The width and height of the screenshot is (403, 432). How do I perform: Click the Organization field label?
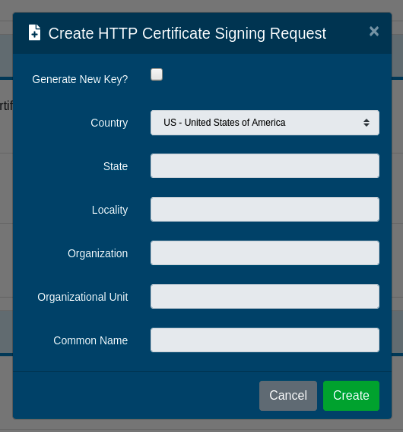coord(98,253)
